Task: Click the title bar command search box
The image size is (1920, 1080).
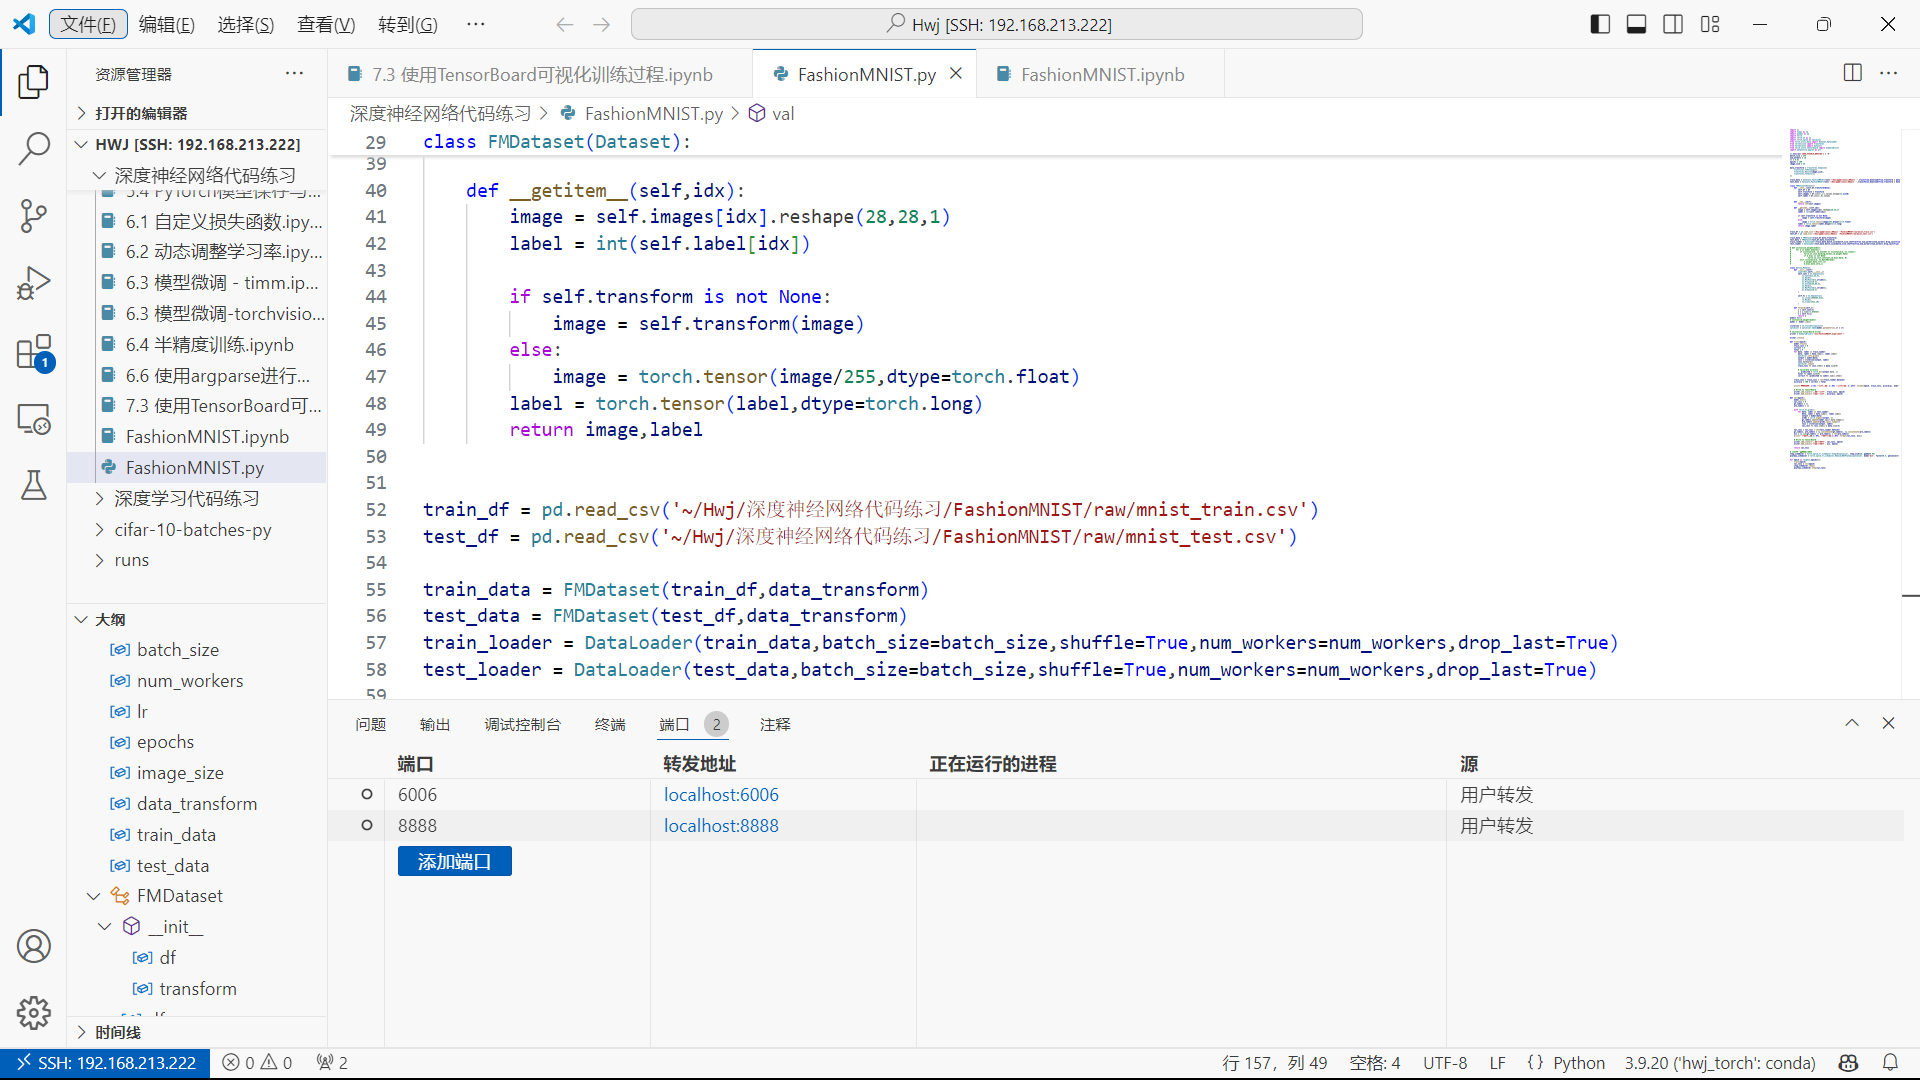Action: point(997,24)
